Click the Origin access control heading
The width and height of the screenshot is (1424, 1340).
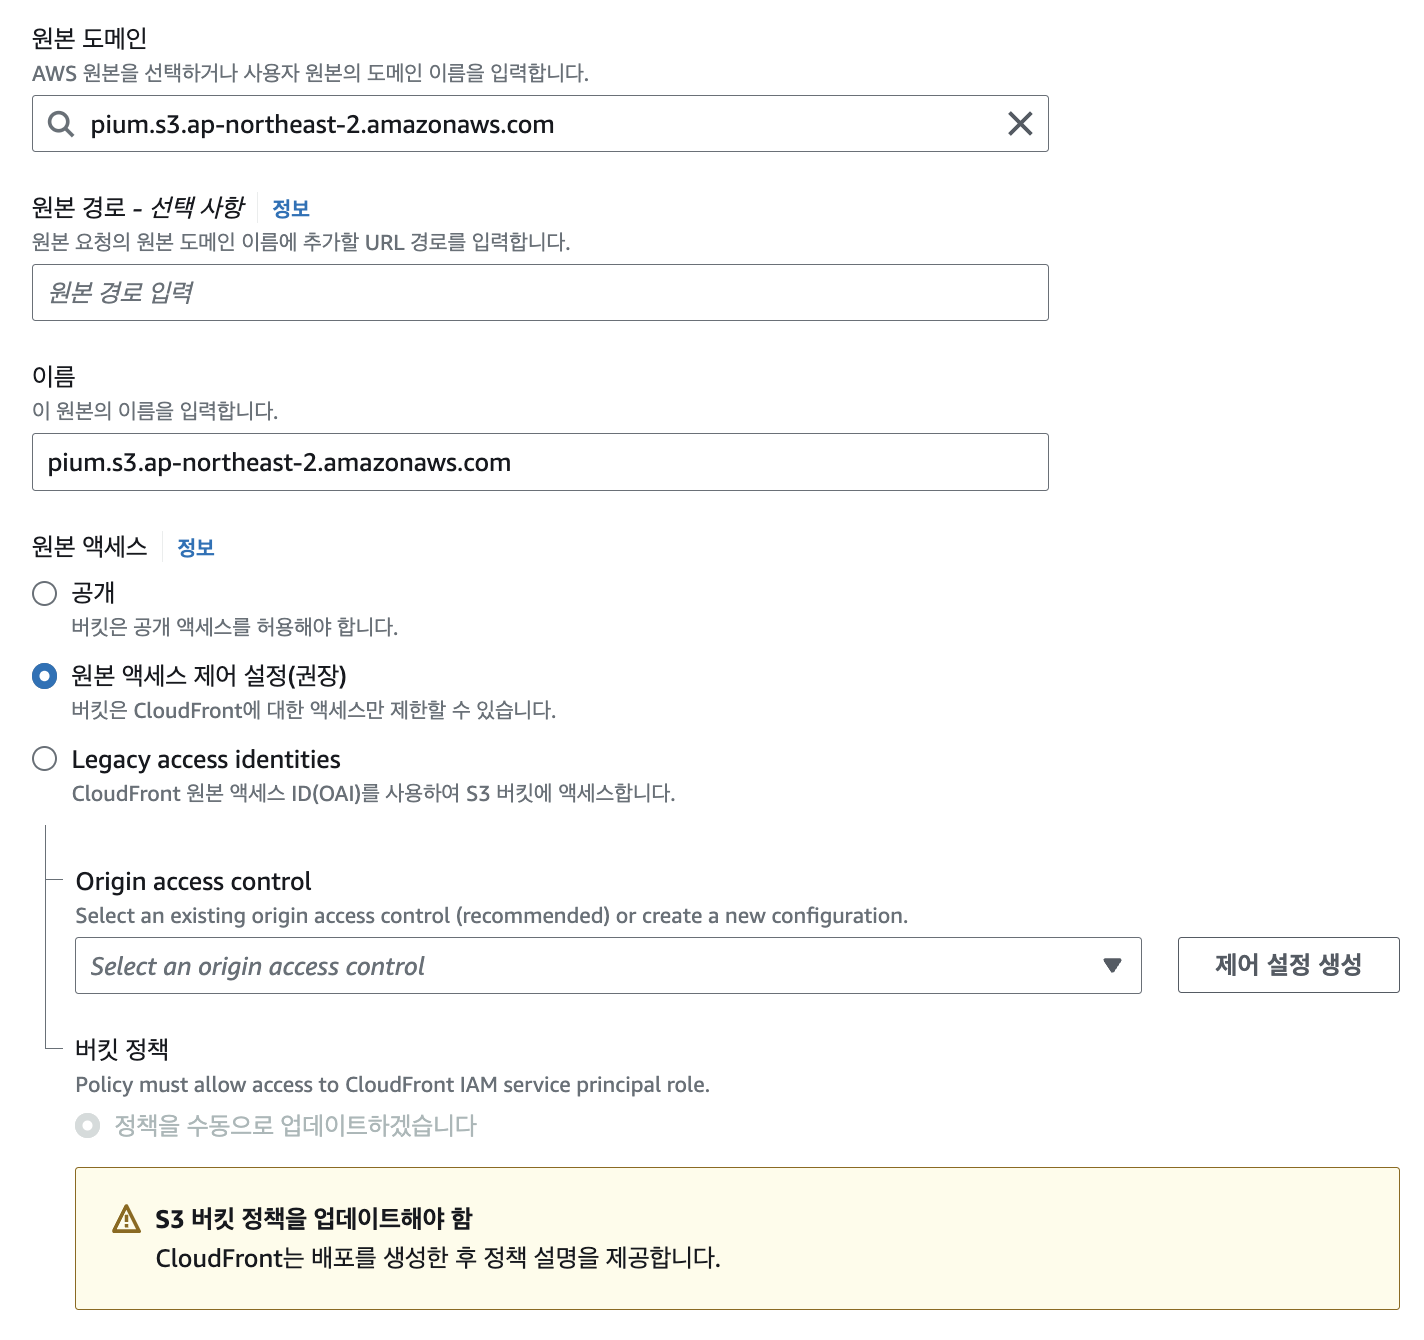(x=194, y=882)
